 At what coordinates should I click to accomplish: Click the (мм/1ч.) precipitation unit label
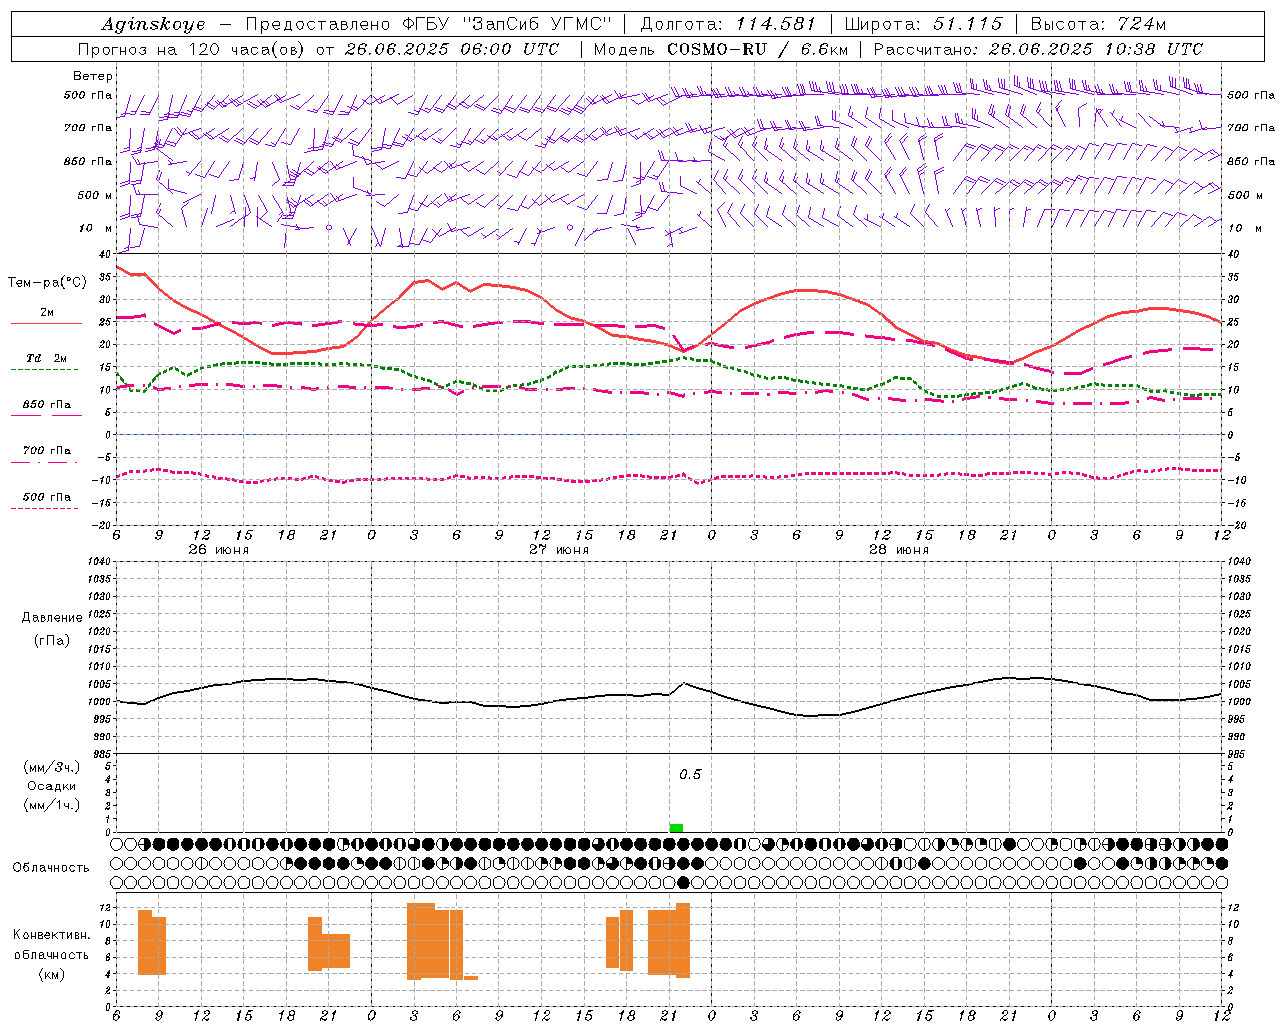(x=52, y=805)
